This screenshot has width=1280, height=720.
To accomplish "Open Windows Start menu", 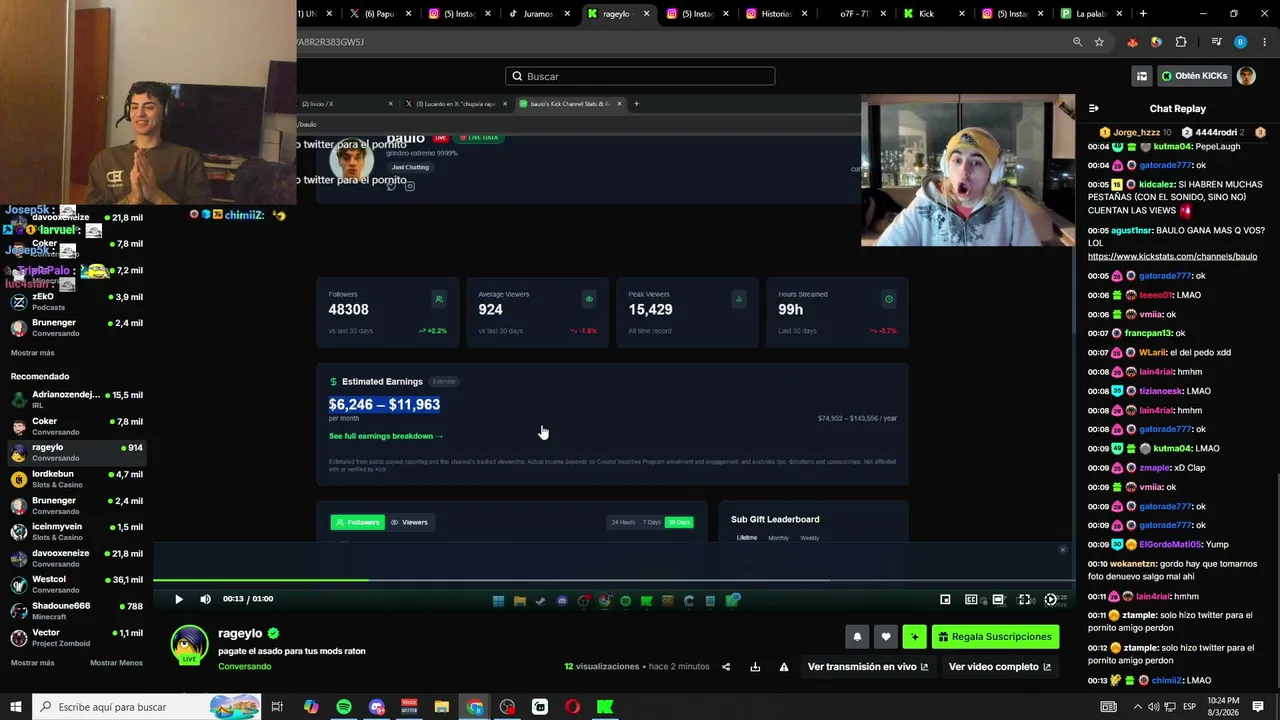I will [x=16, y=707].
